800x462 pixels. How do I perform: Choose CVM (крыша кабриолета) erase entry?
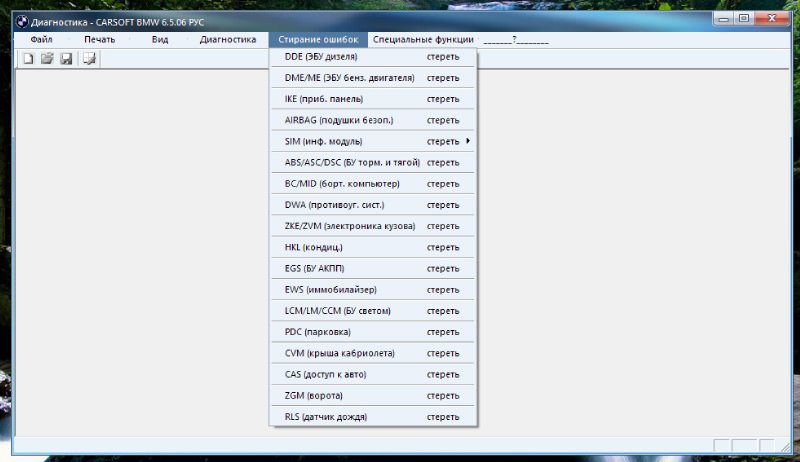click(373, 353)
